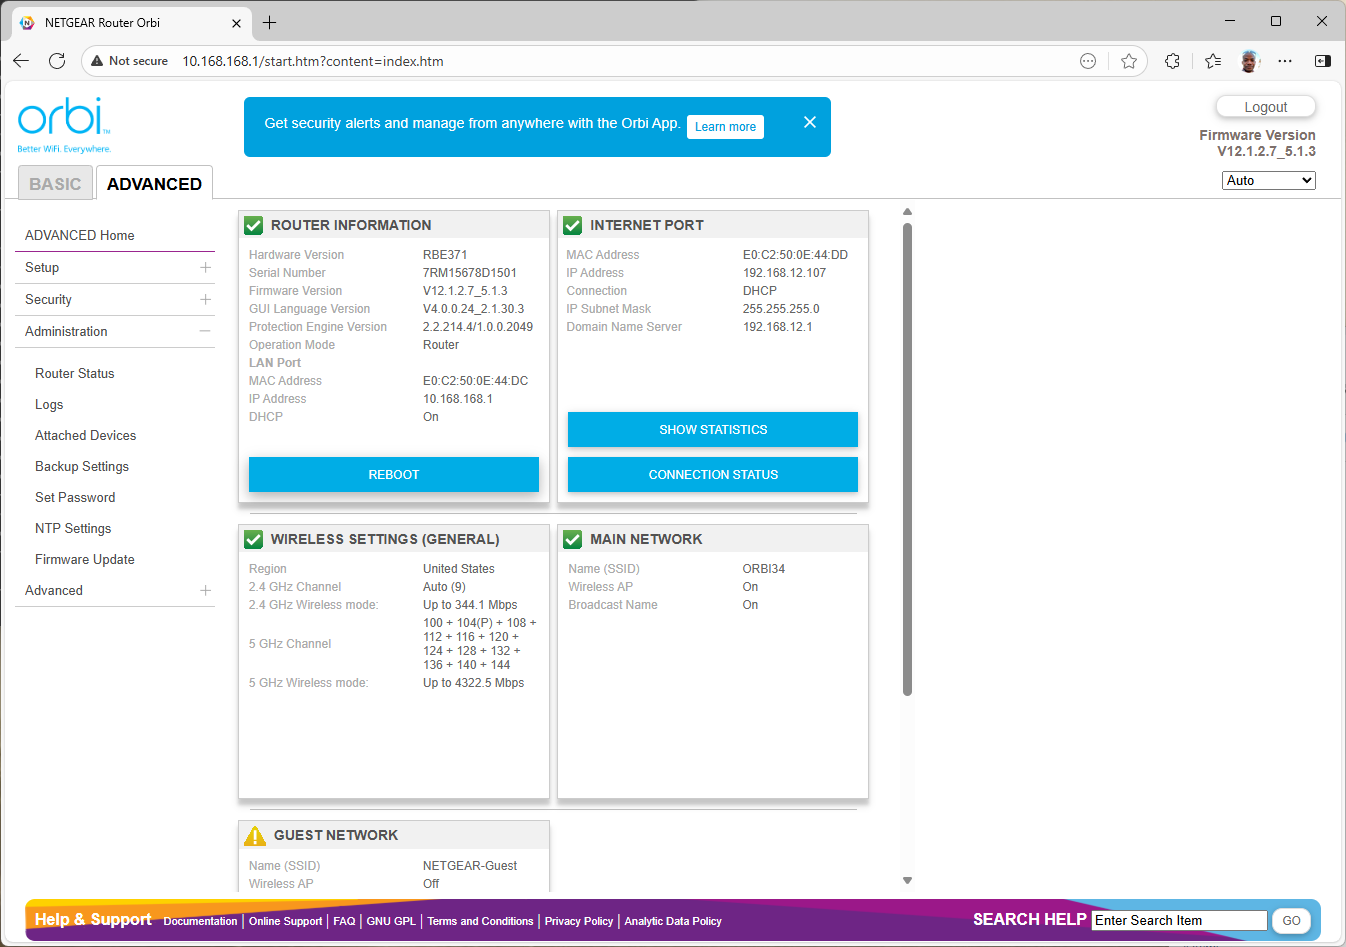Click the Enter Search Item field

click(x=1180, y=920)
